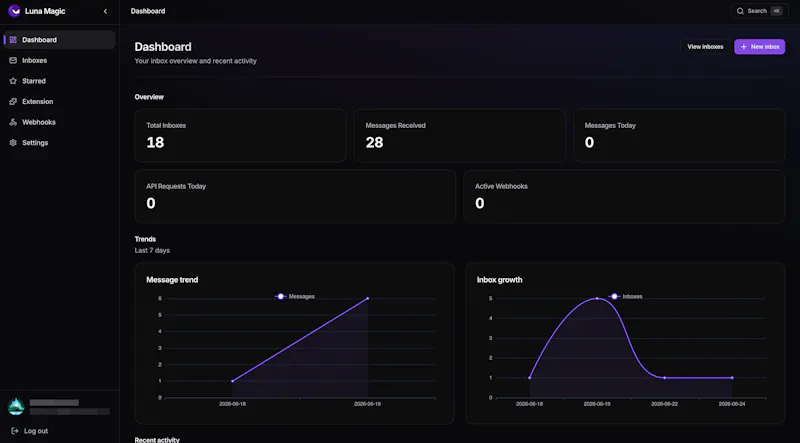Click the Starred star icon
The image size is (800, 443).
13,81
